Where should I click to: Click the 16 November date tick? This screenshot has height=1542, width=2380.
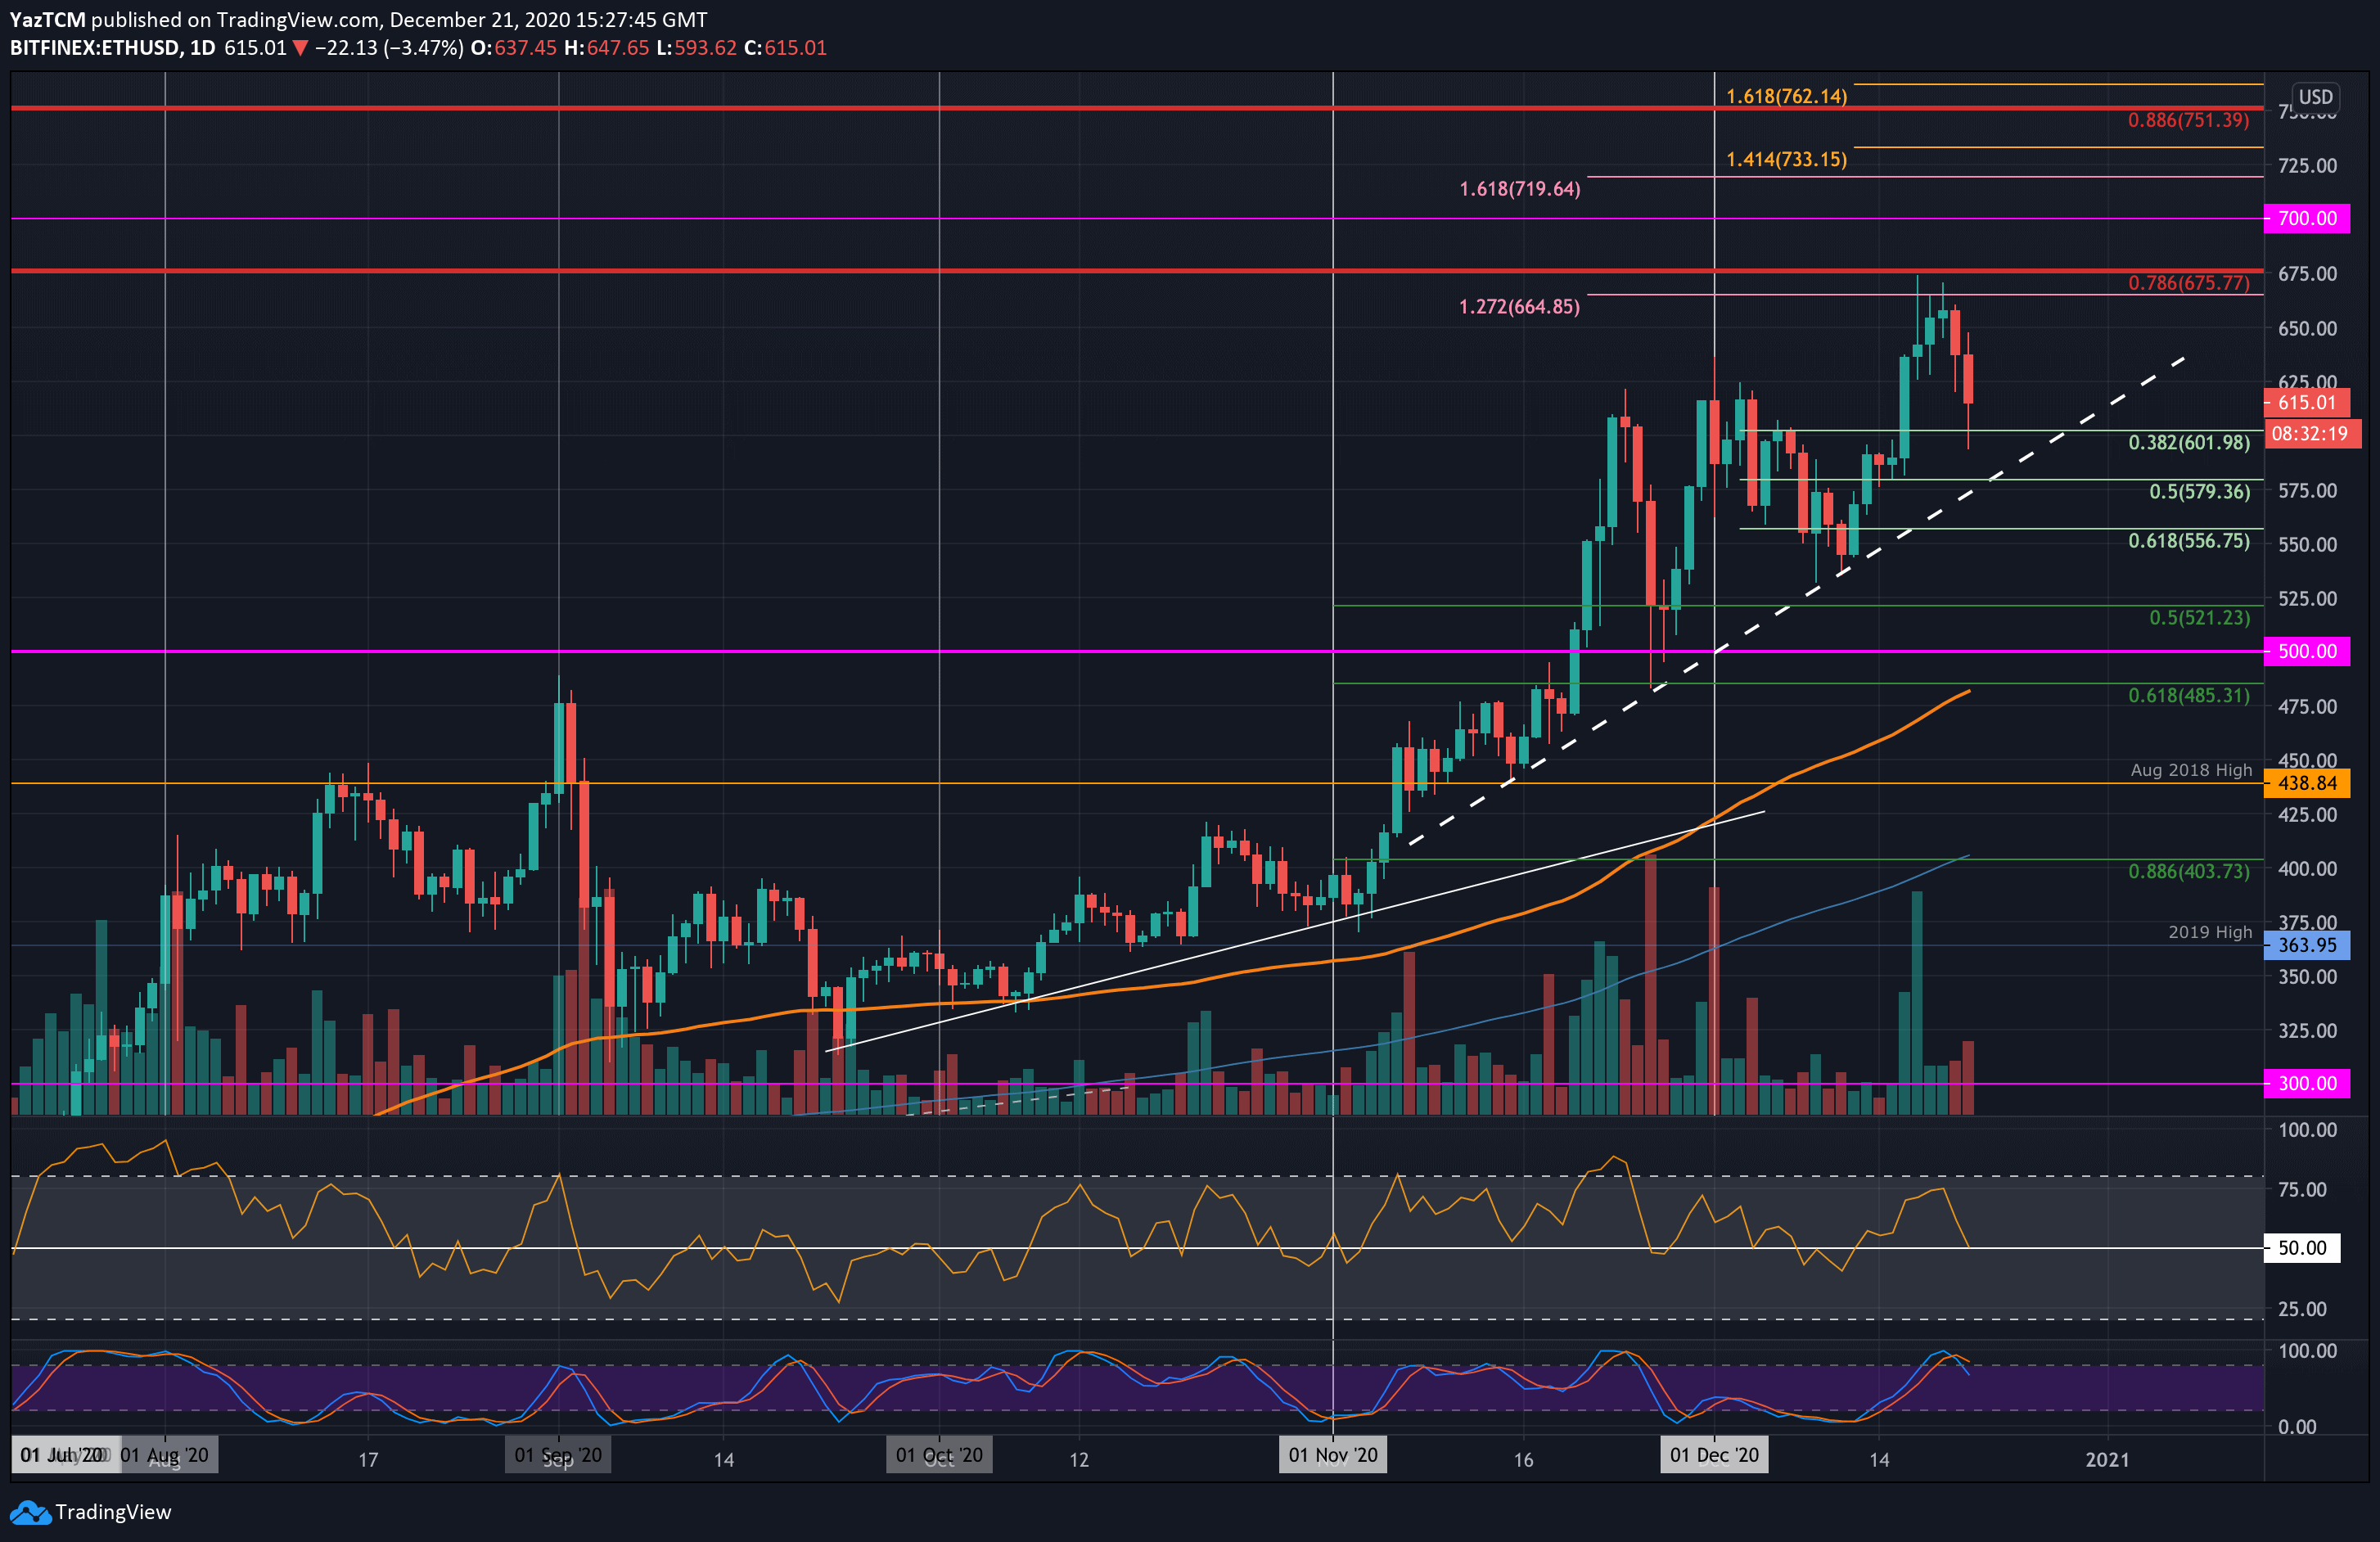[1523, 1459]
